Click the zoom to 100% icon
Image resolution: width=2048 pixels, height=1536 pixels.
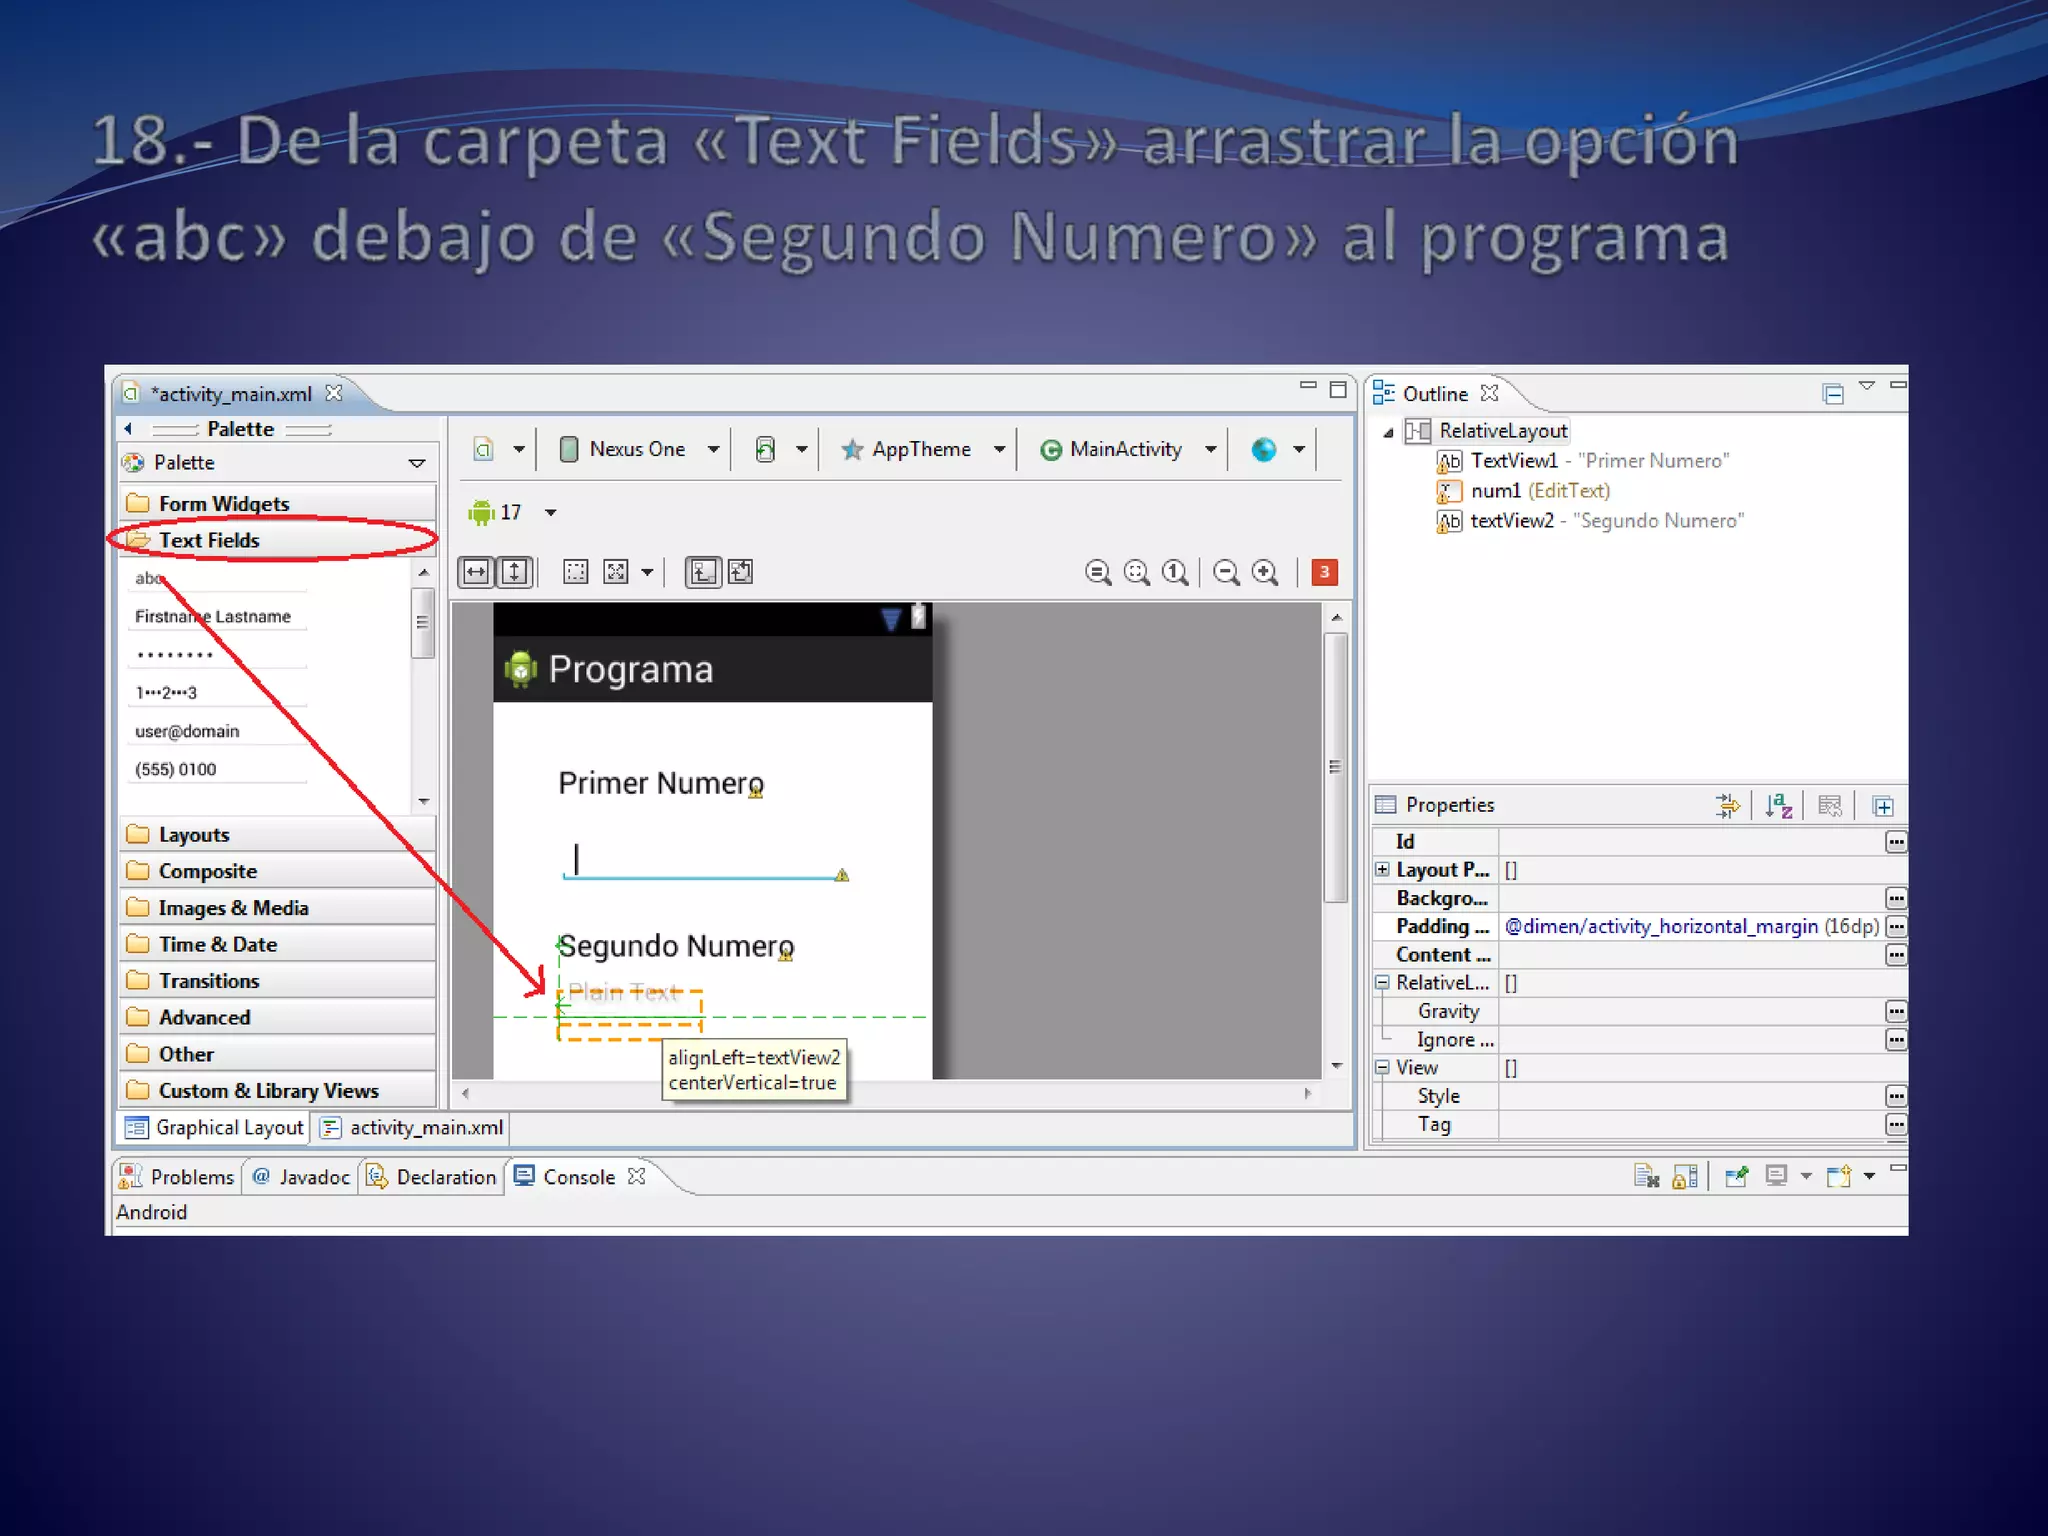1175,572
